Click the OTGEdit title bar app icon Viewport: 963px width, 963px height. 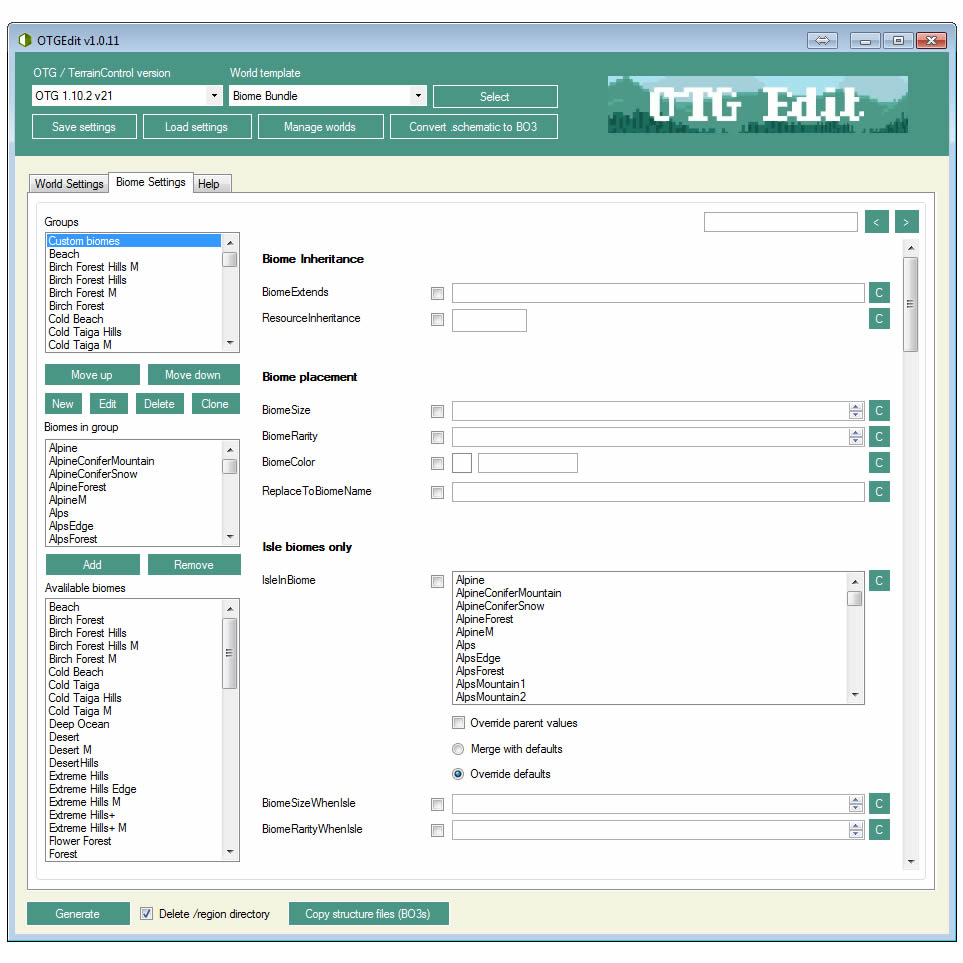coord(24,40)
